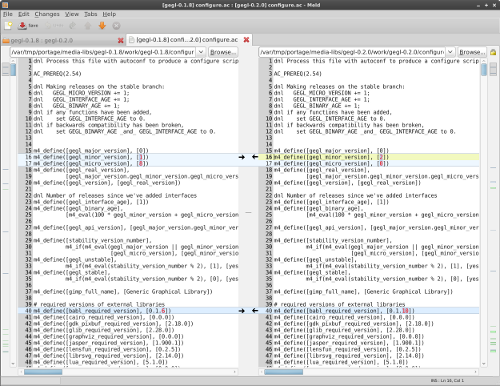Focus the left gegl-0.1.8 path field
Viewport: 500px width, 386px height.
pos(103,52)
